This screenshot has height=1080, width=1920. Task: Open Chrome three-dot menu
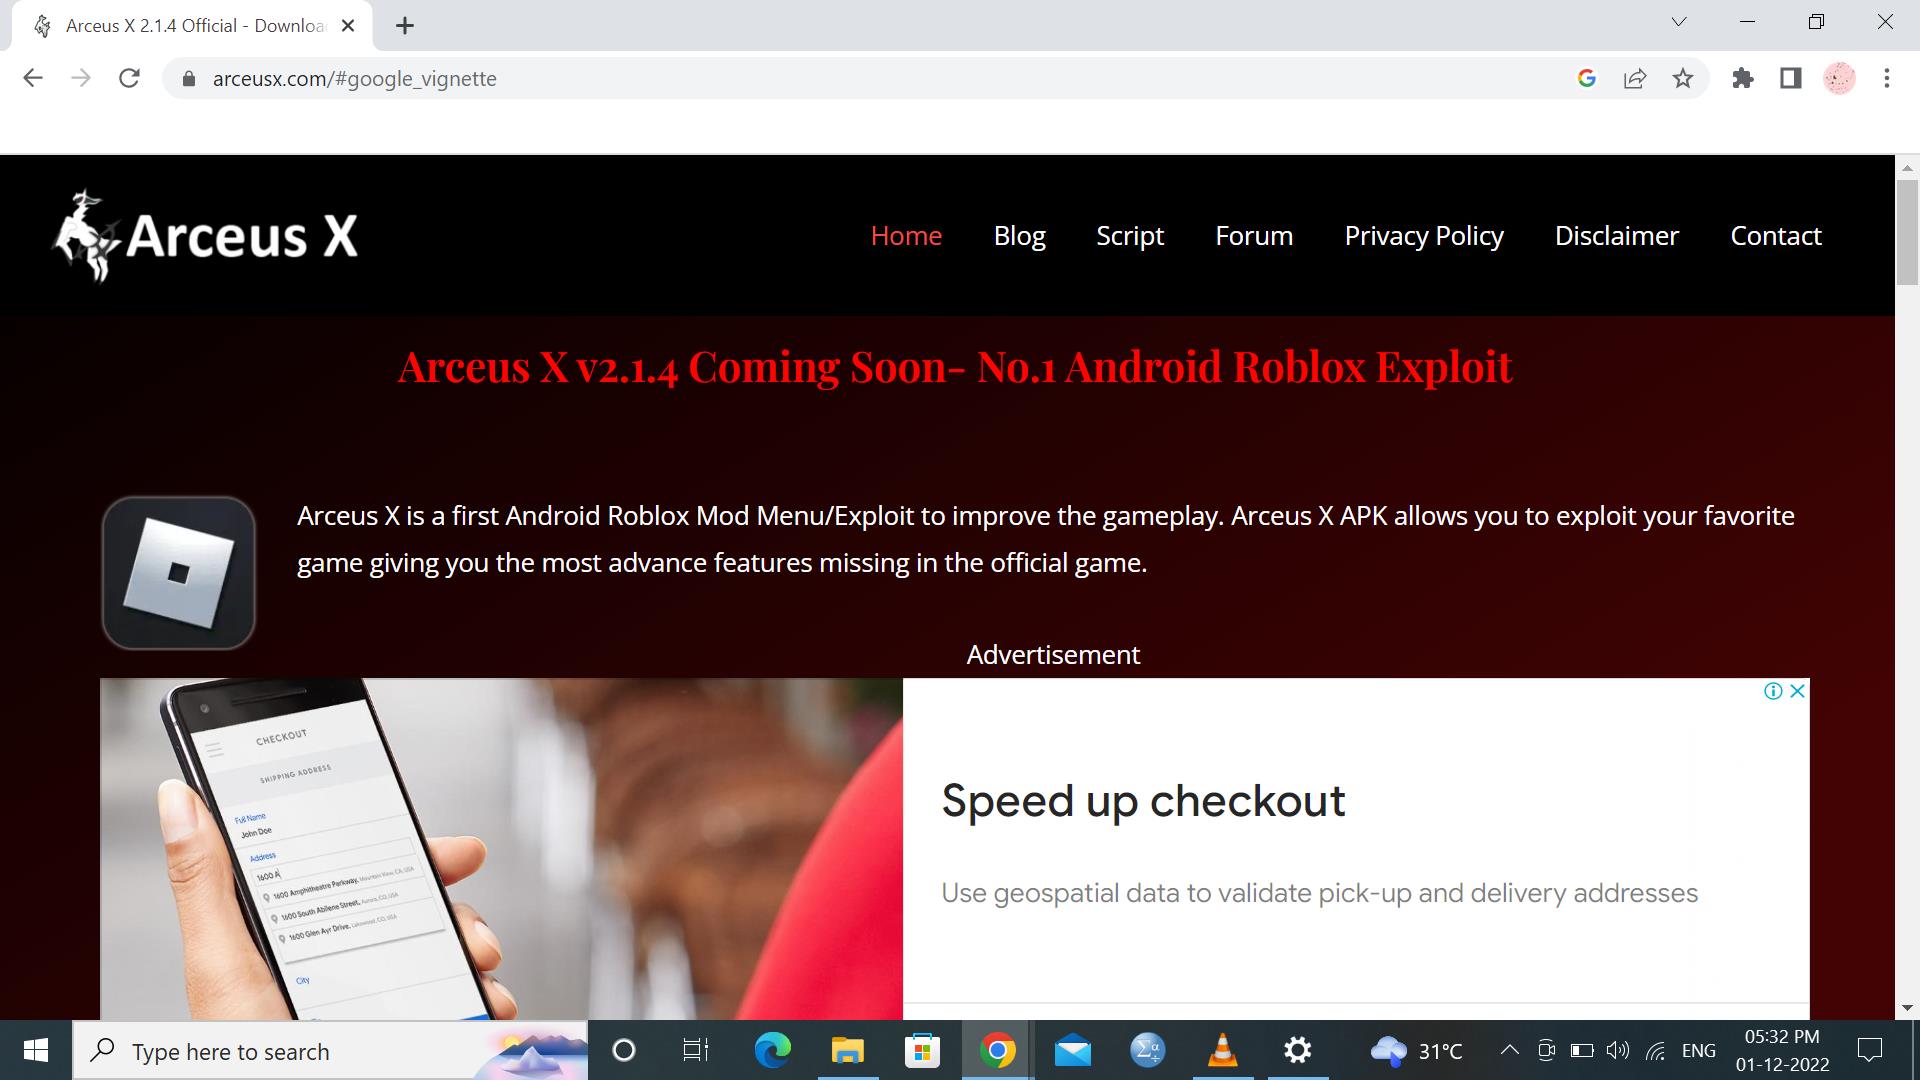[x=1887, y=78]
